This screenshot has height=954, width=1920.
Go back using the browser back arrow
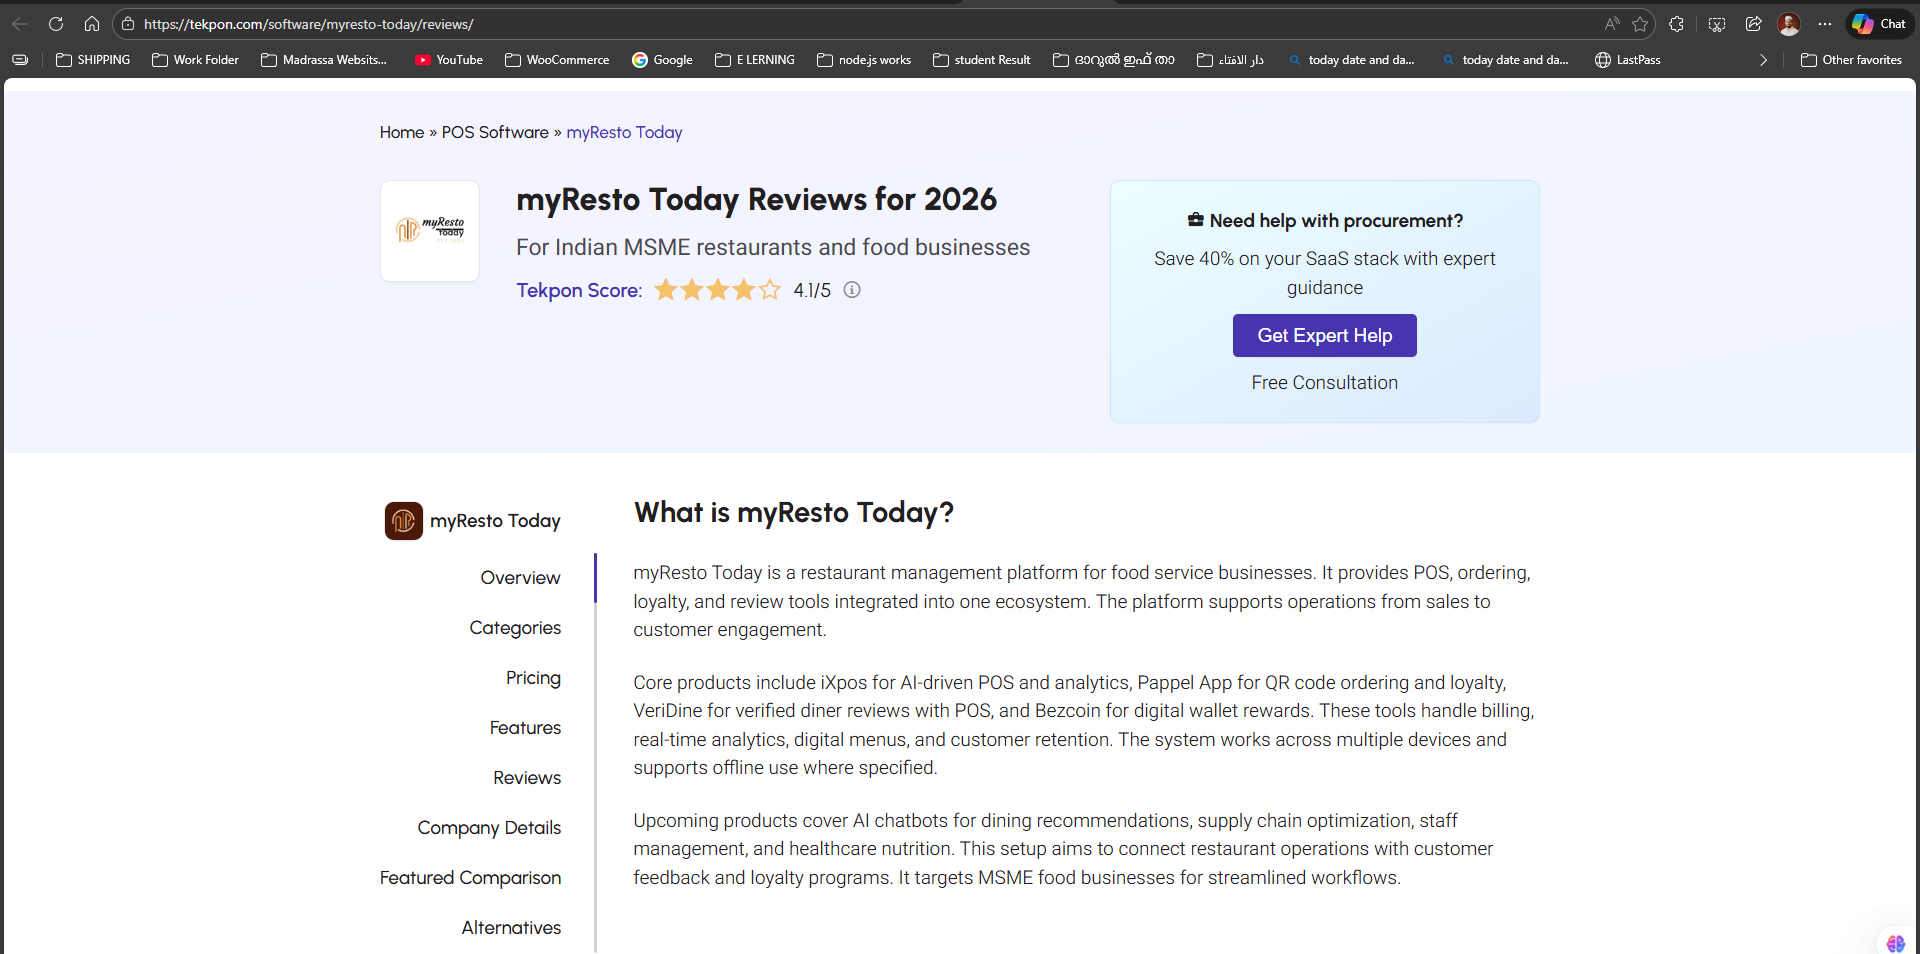pos(20,24)
